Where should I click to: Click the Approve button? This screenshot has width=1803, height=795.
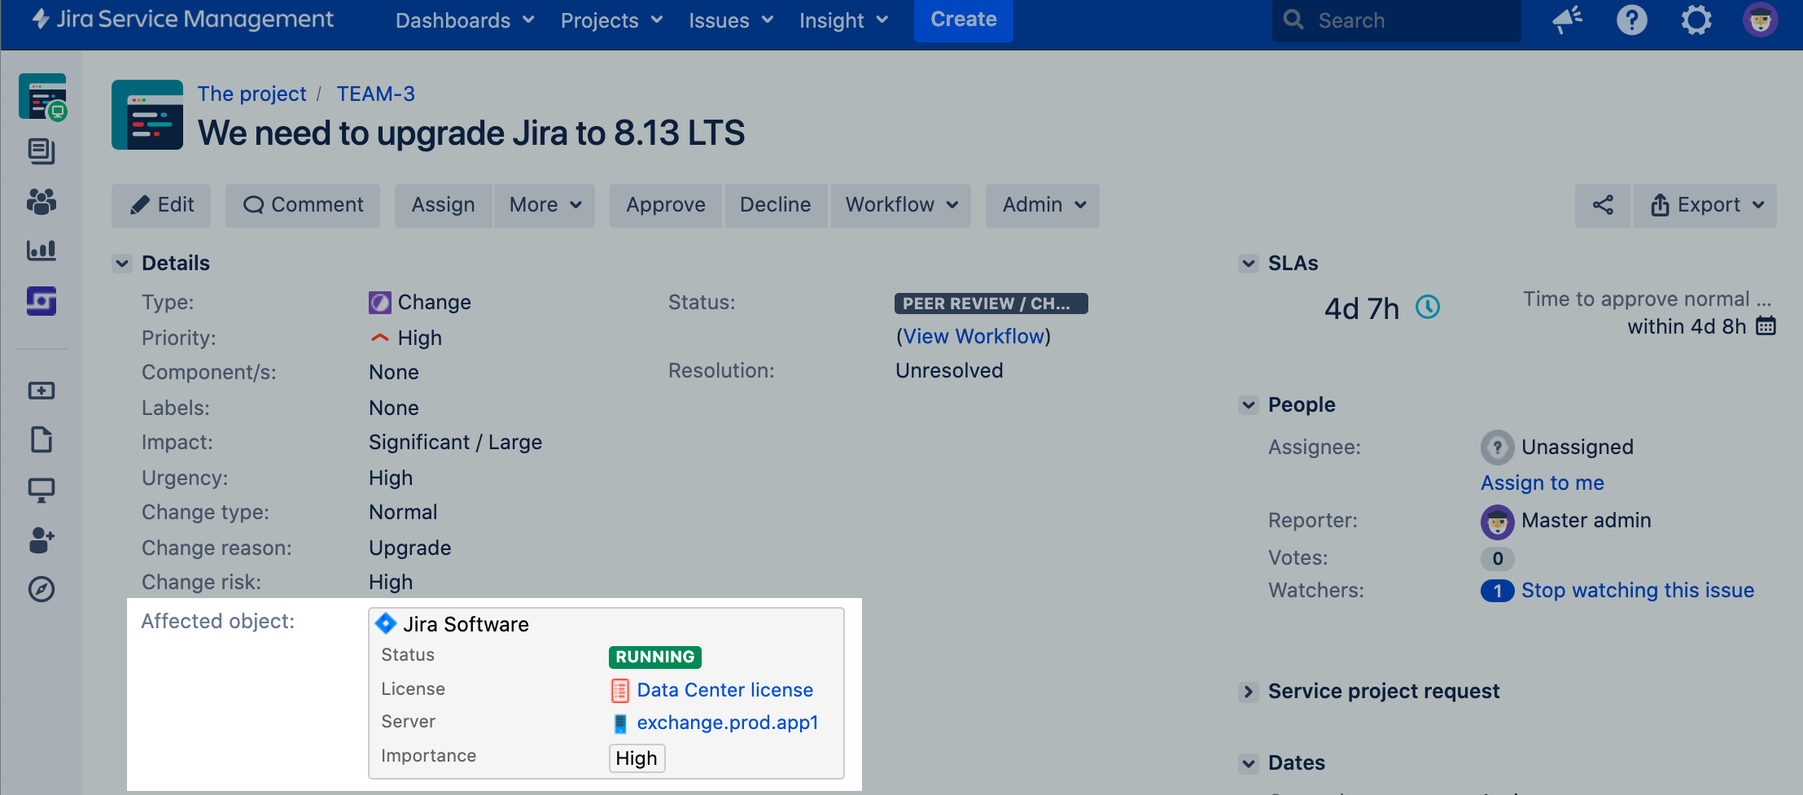(665, 205)
